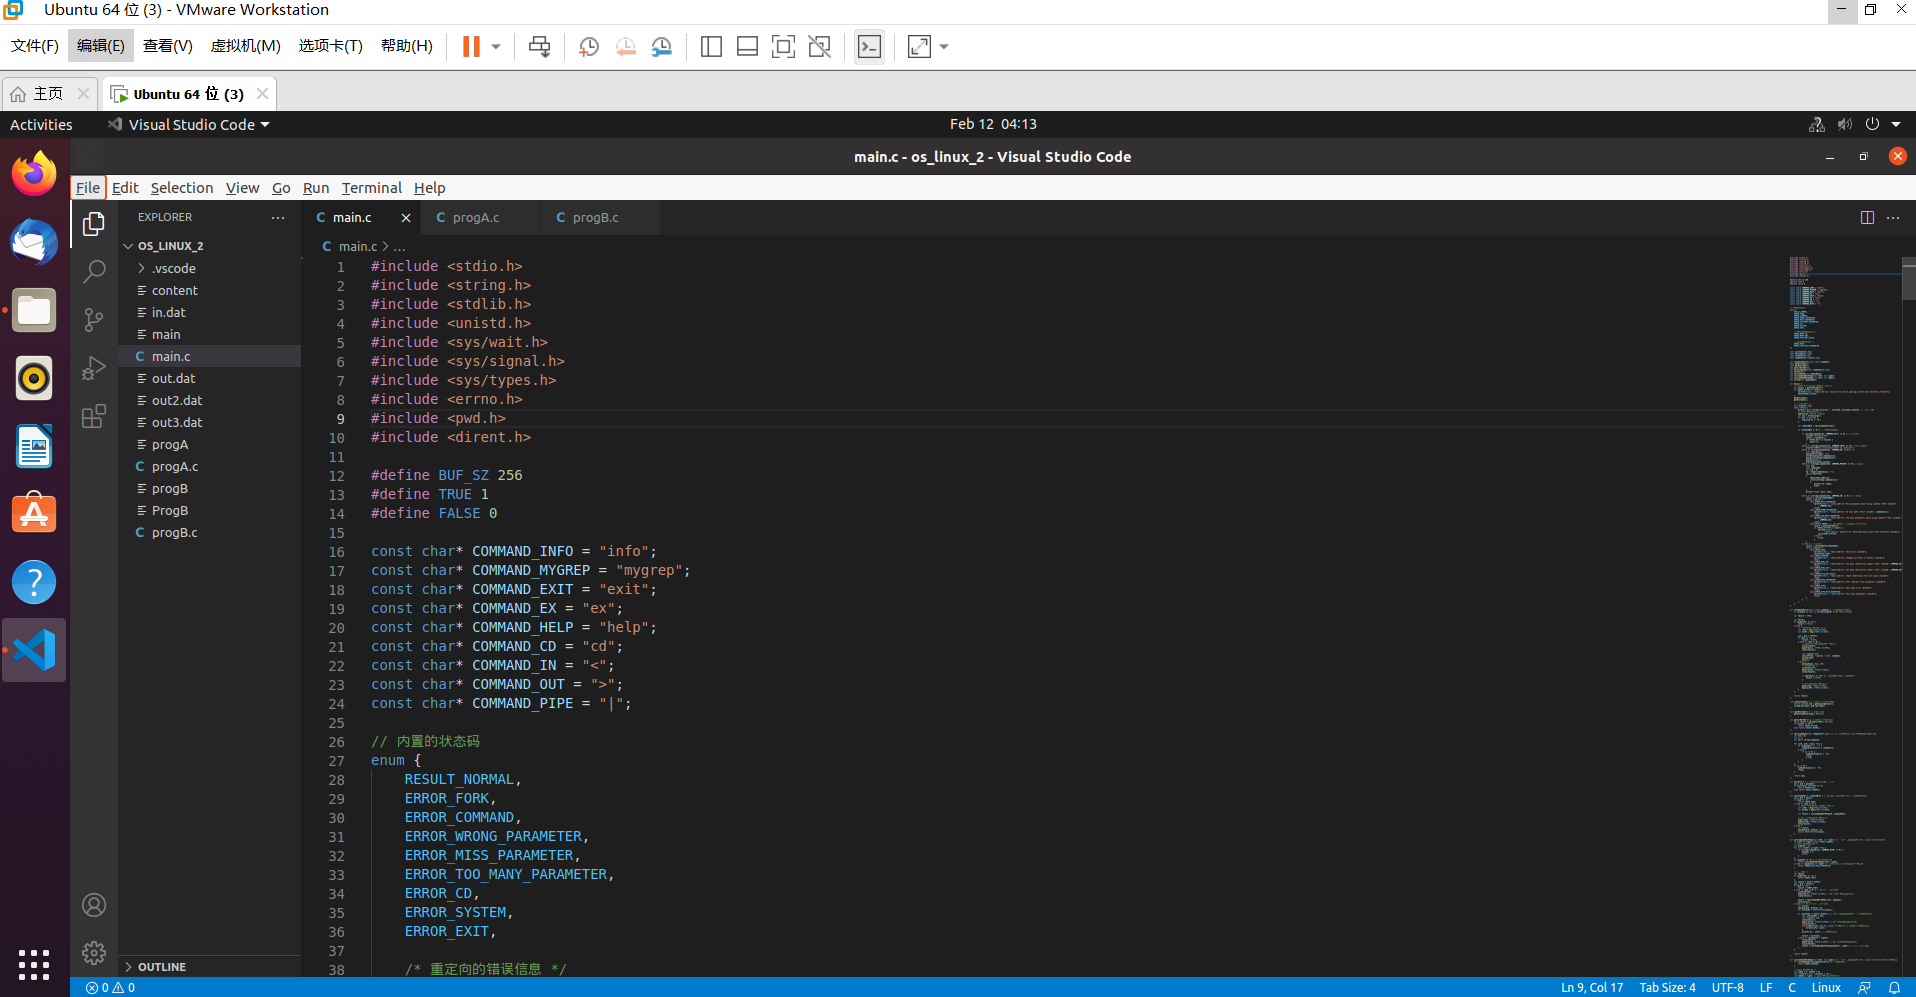
Task: Show Applications grid in the dock
Action: point(34,964)
